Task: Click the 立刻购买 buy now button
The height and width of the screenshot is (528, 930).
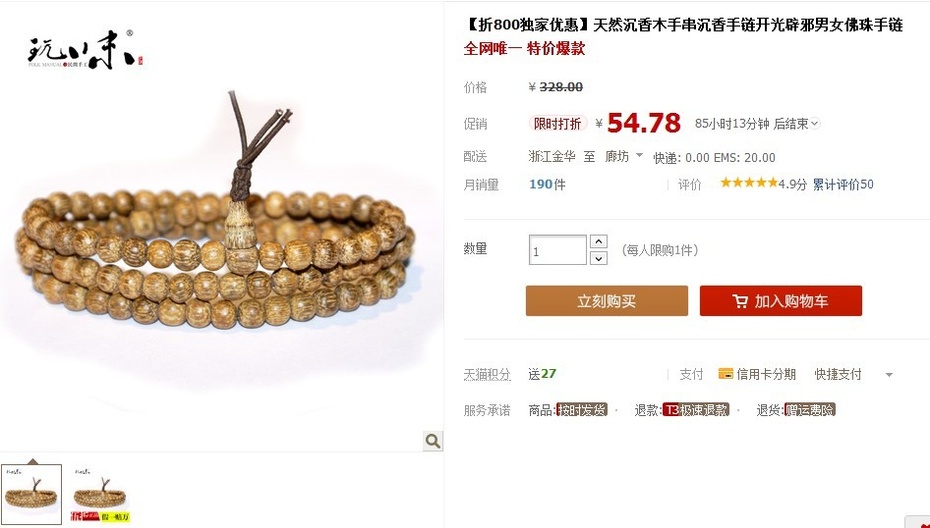Action: coord(607,301)
